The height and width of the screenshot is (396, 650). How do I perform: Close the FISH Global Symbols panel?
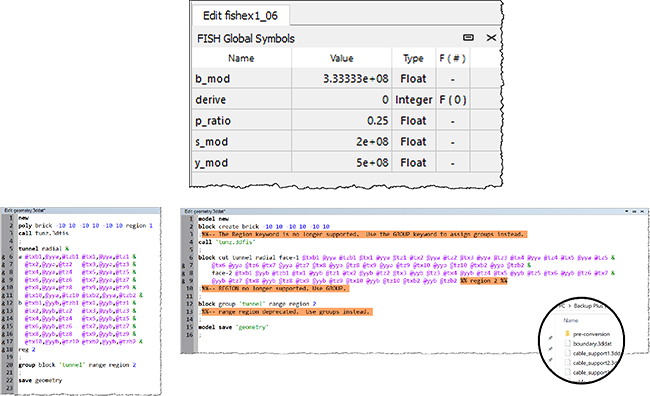[x=491, y=38]
